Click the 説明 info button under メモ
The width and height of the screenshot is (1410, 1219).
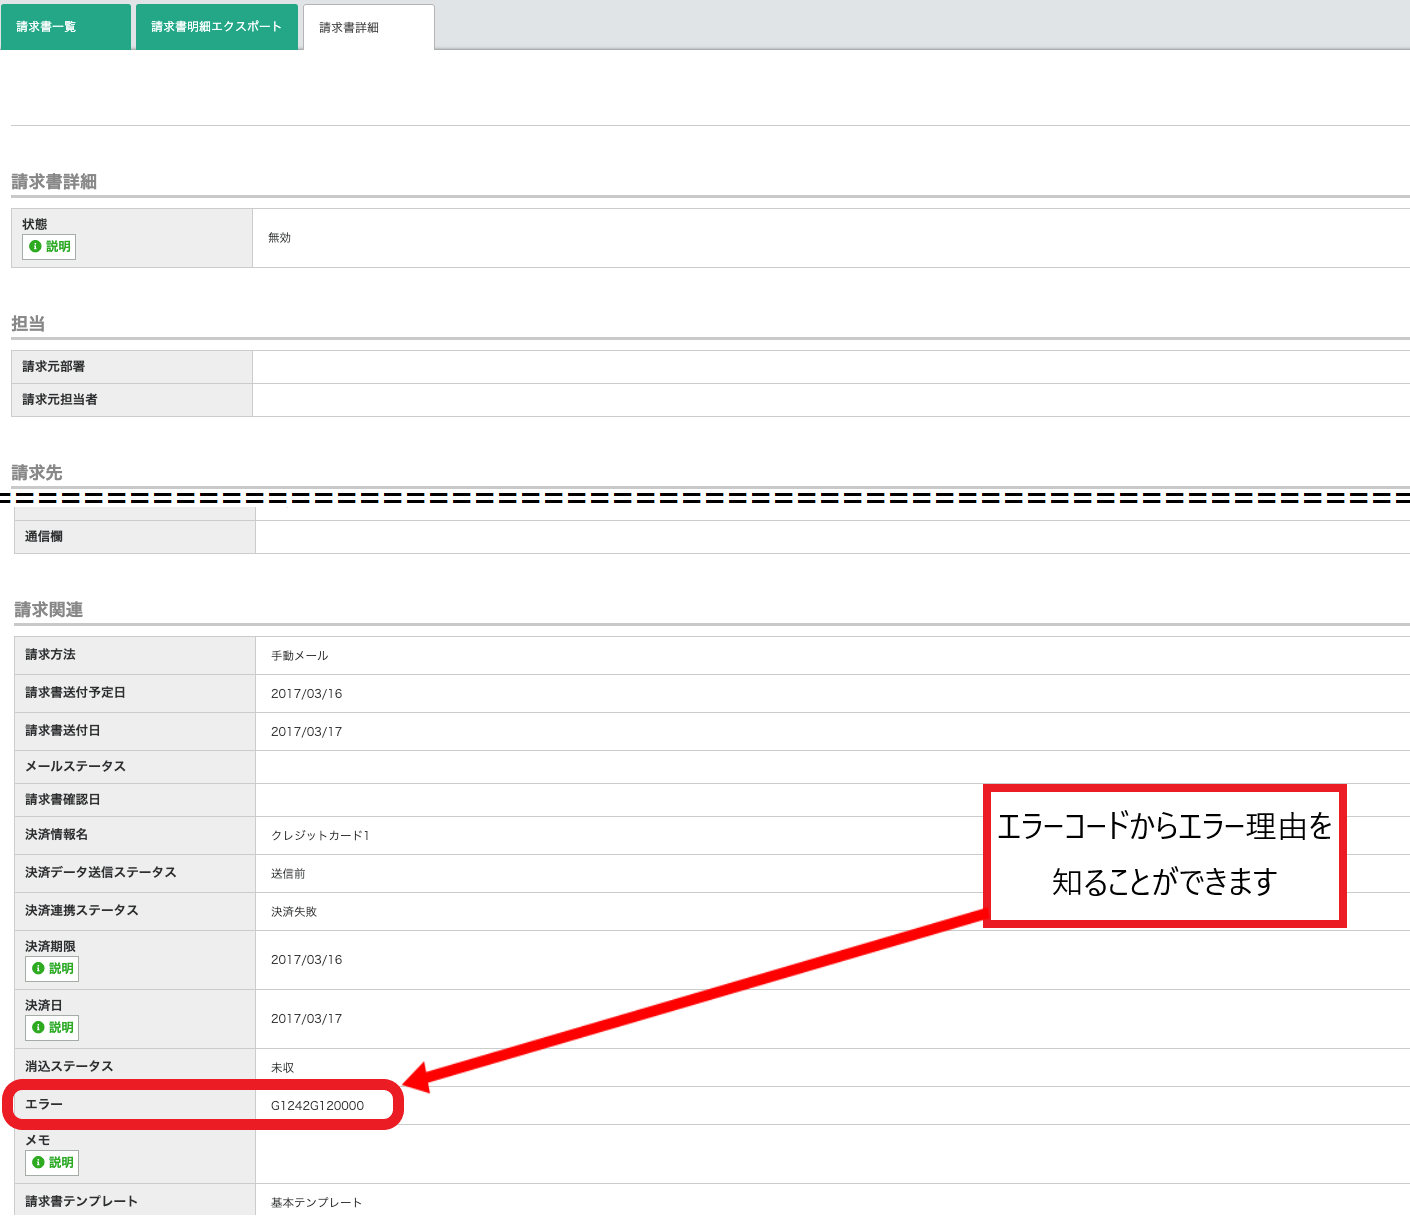52,1163
